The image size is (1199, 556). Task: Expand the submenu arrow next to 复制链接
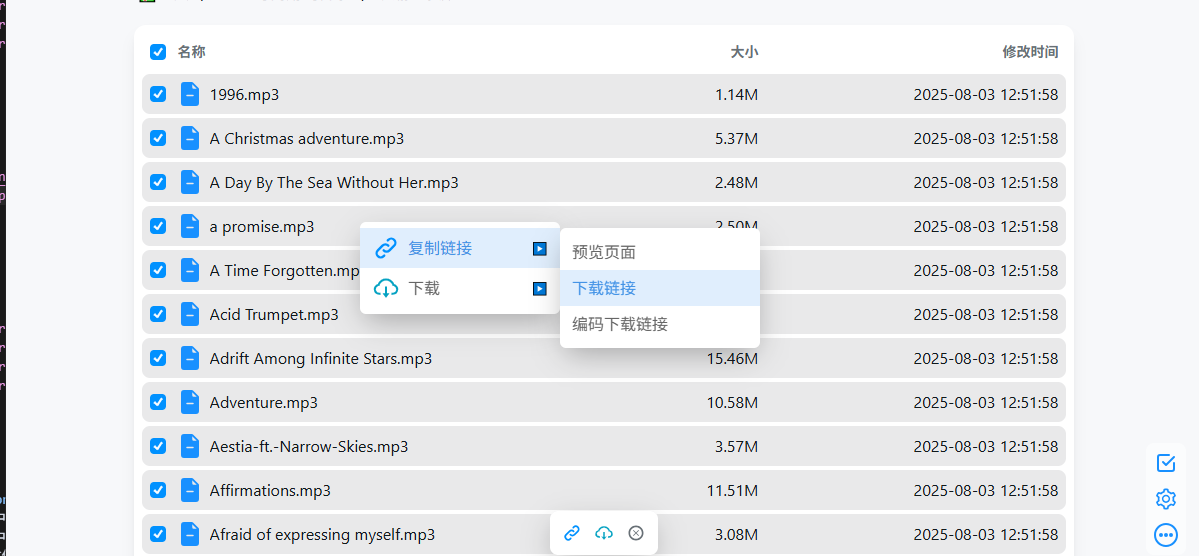539,249
